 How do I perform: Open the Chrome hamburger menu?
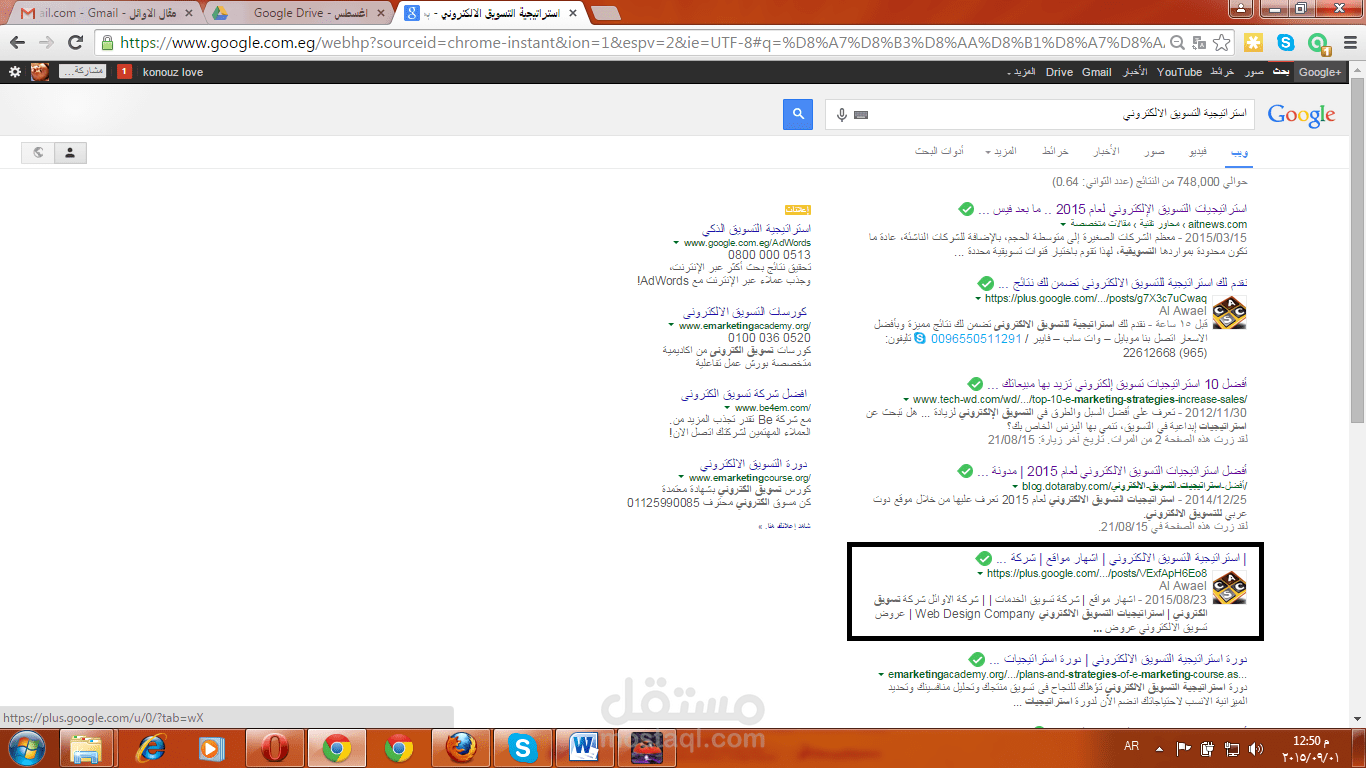click(1348, 43)
